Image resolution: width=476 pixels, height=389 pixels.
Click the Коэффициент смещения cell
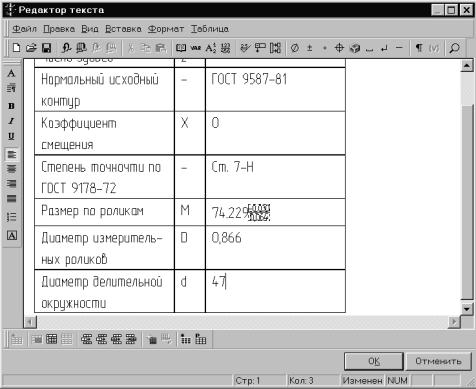tap(104, 133)
